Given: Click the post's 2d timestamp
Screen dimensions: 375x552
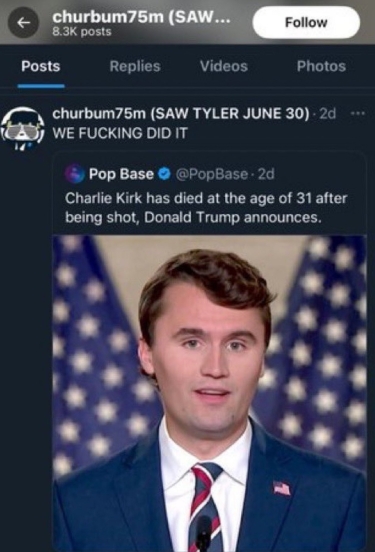Looking at the screenshot, I should (x=327, y=114).
